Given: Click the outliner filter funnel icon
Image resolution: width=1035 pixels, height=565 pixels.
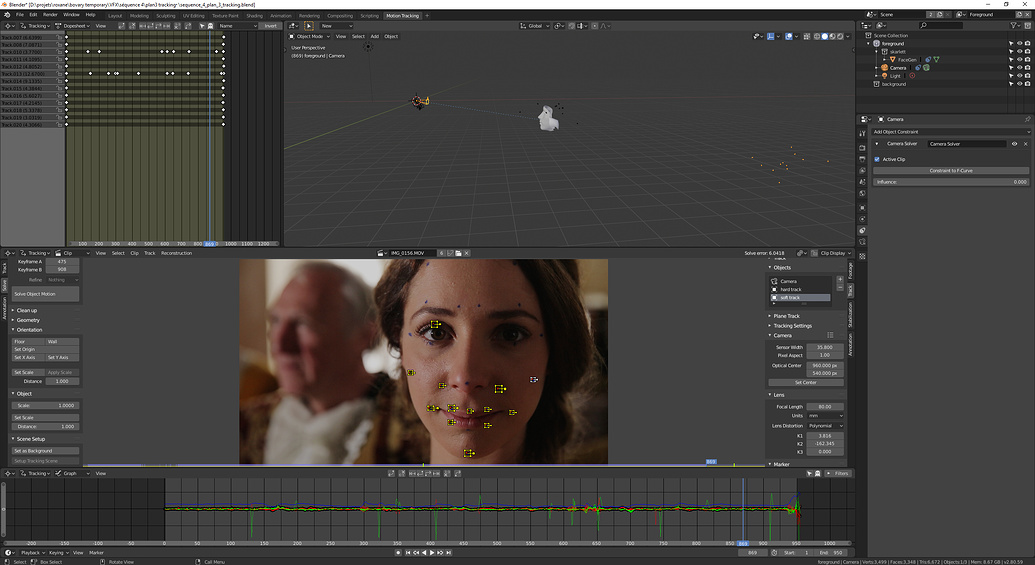Looking at the screenshot, I should [x=1013, y=25].
